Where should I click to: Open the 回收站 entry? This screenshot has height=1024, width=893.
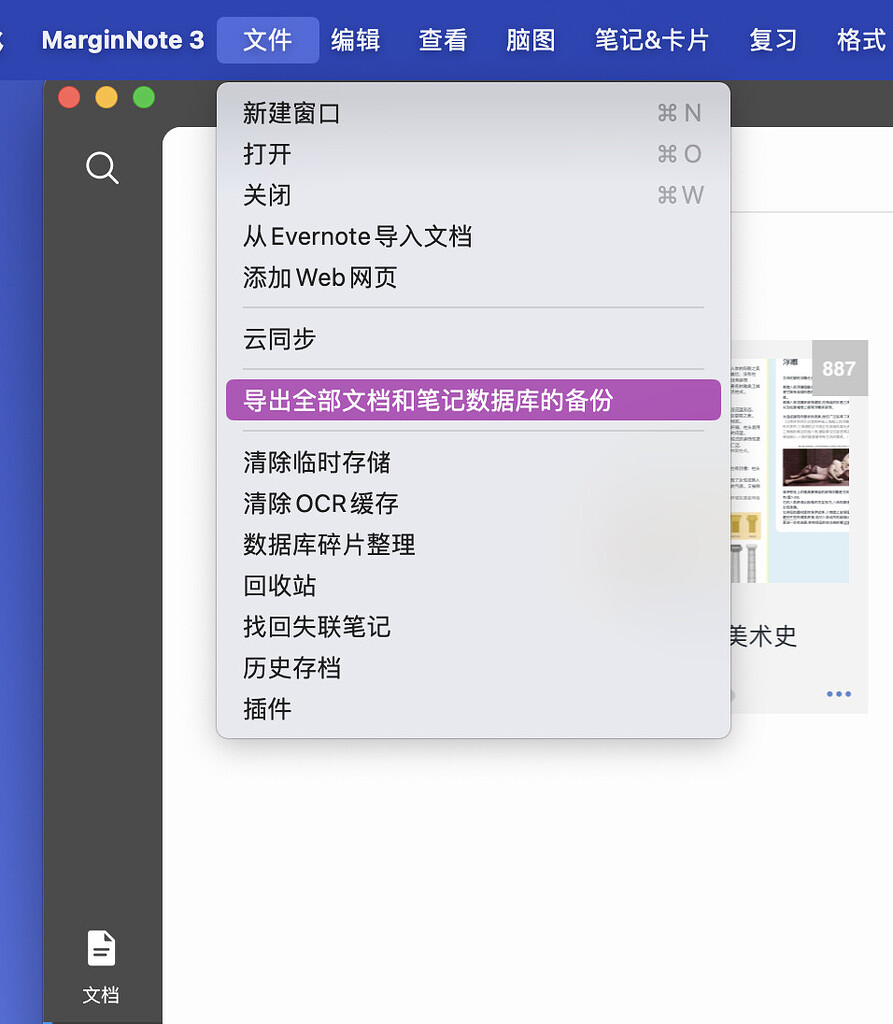[x=280, y=586]
